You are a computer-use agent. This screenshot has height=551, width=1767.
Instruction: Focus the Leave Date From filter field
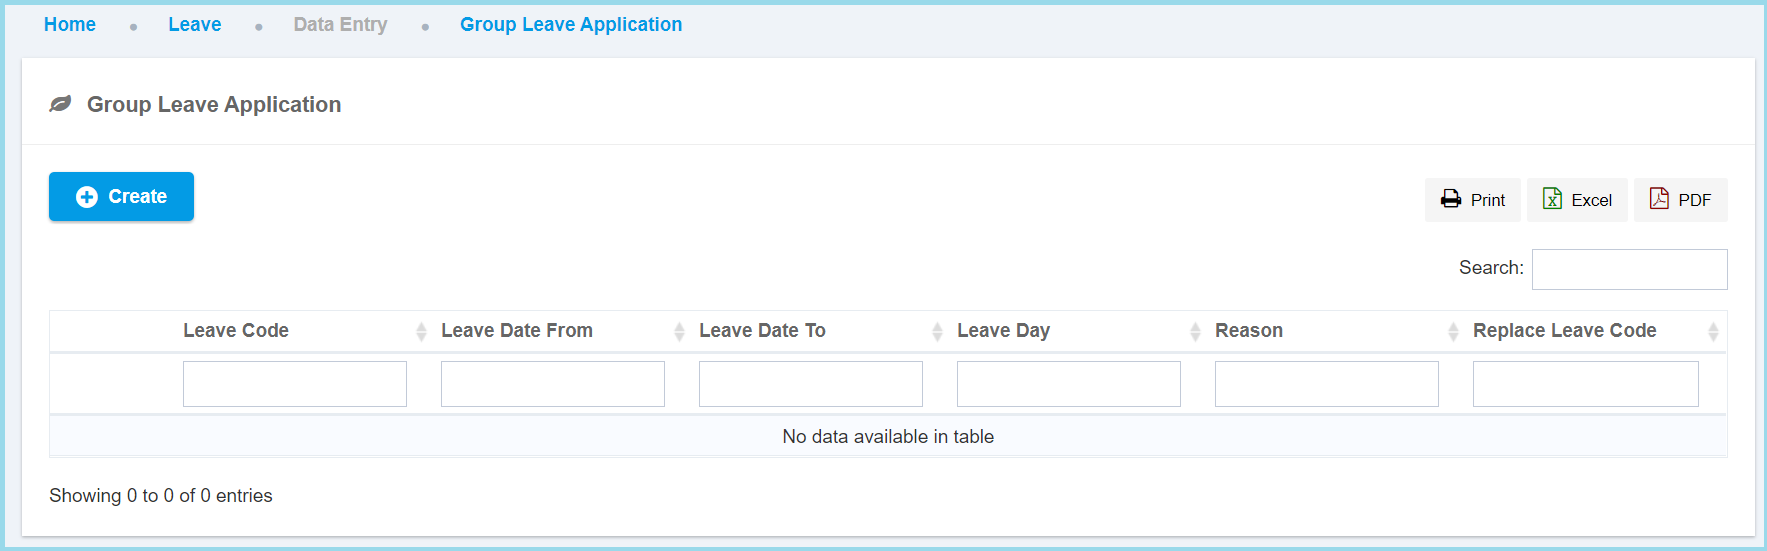553,384
